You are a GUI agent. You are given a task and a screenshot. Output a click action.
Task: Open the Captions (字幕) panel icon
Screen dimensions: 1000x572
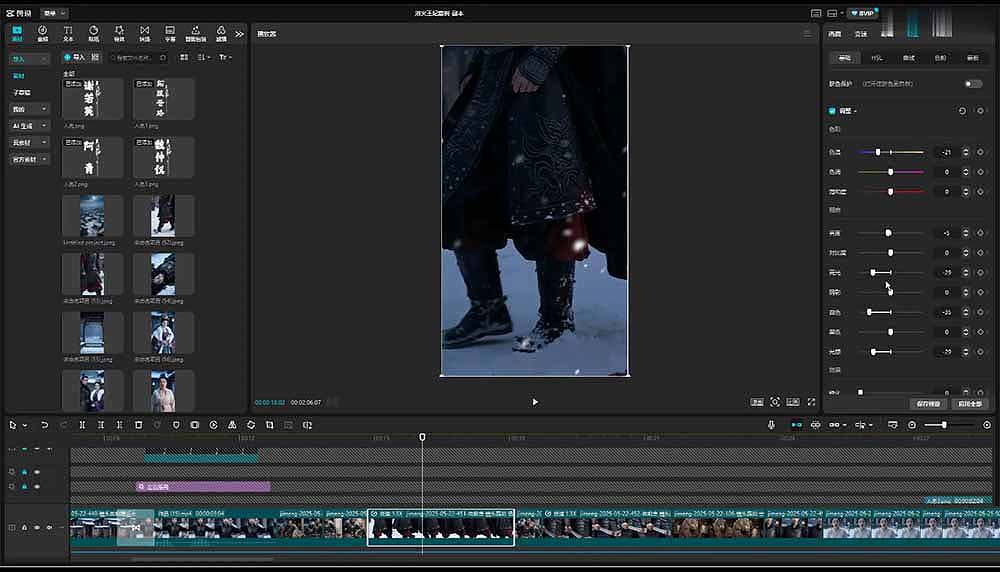(x=170, y=33)
